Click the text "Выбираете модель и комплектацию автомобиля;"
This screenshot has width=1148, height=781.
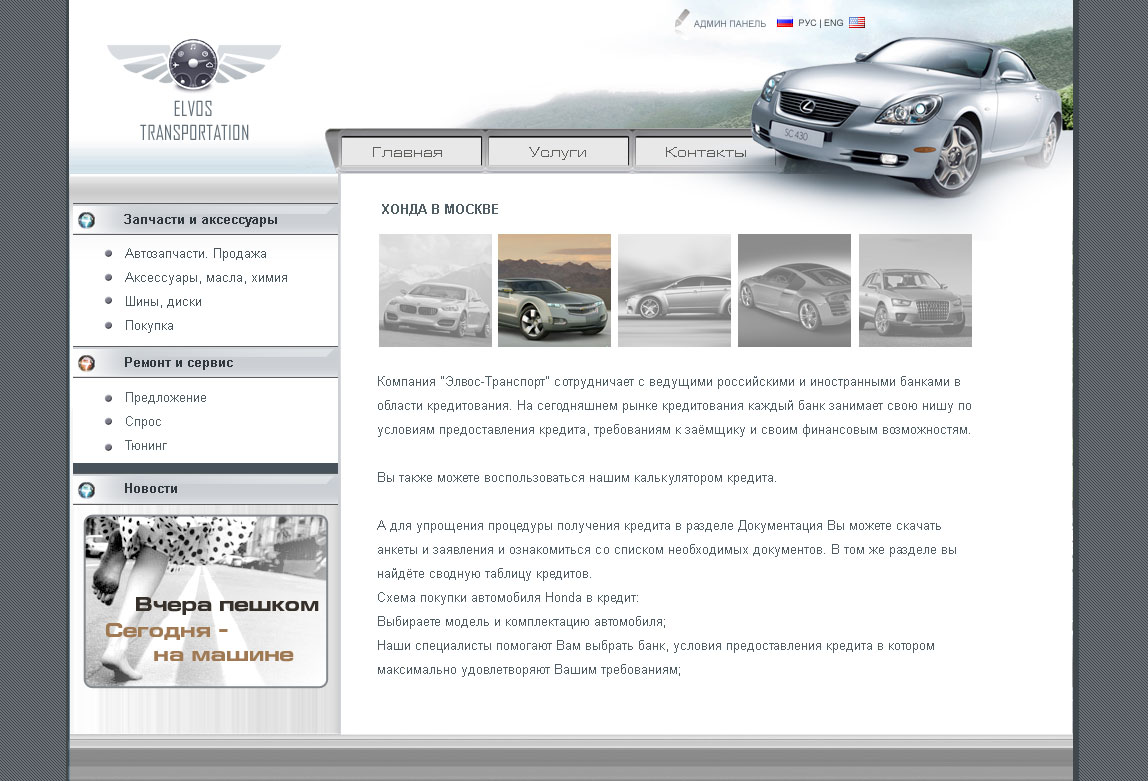point(521,622)
